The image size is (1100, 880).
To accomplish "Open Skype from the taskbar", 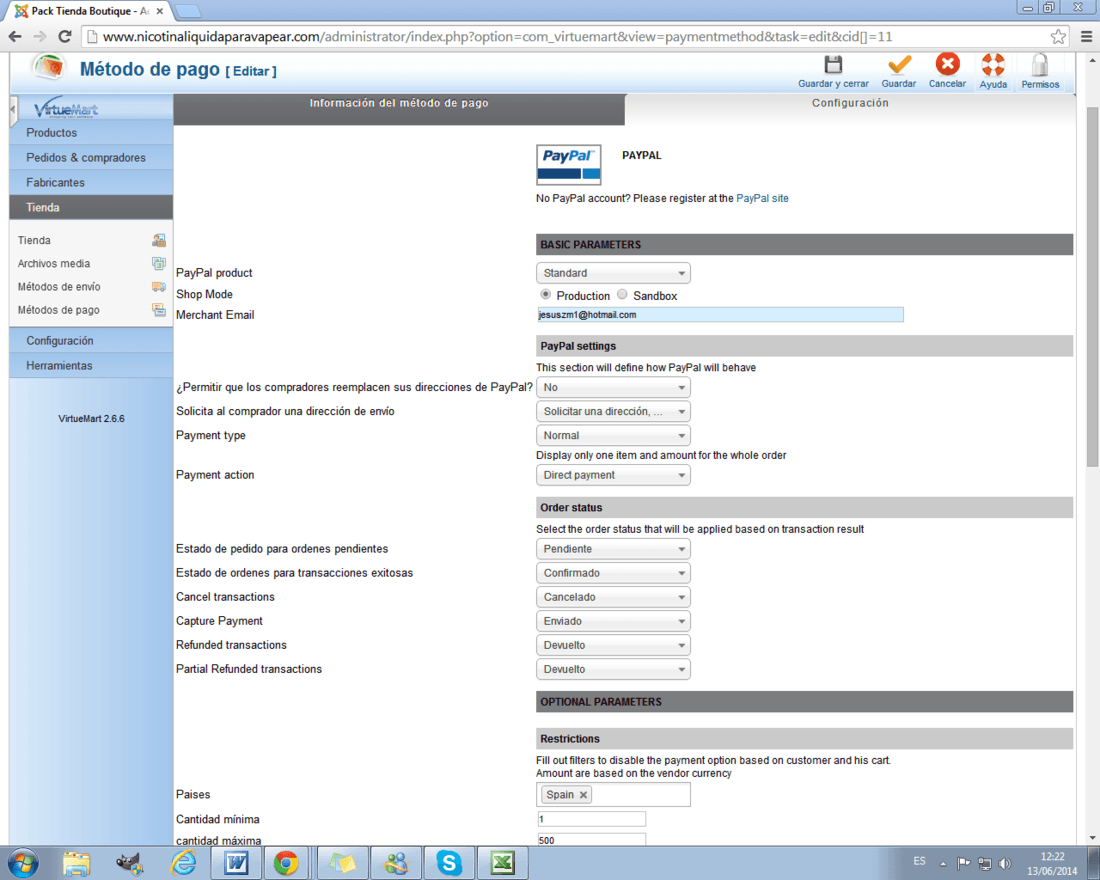I will pyautogui.click(x=448, y=863).
